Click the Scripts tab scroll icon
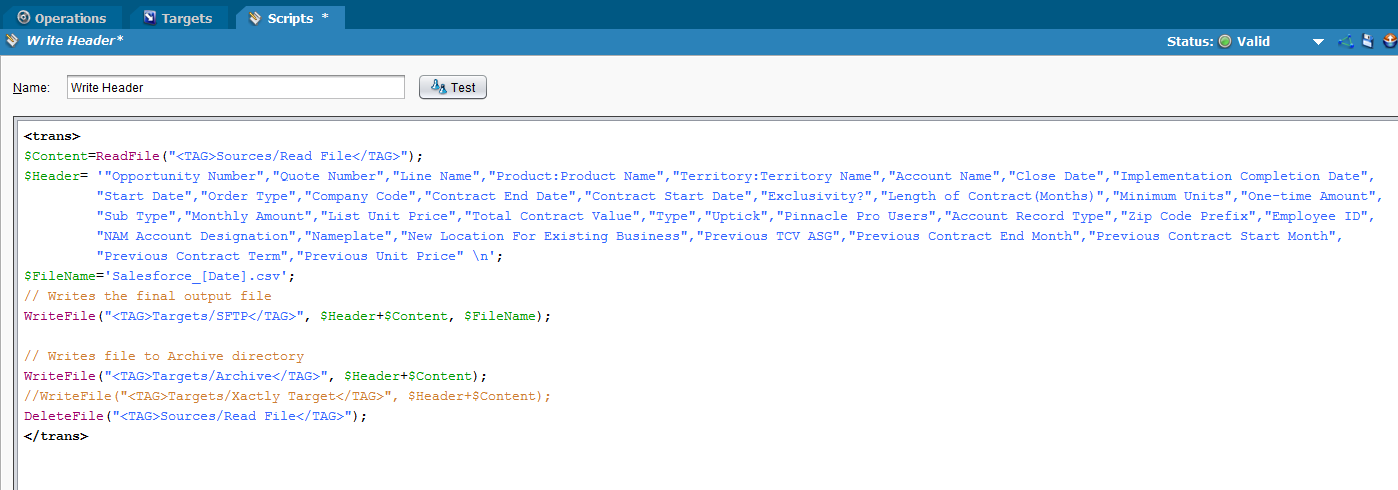 pyautogui.click(x=255, y=18)
